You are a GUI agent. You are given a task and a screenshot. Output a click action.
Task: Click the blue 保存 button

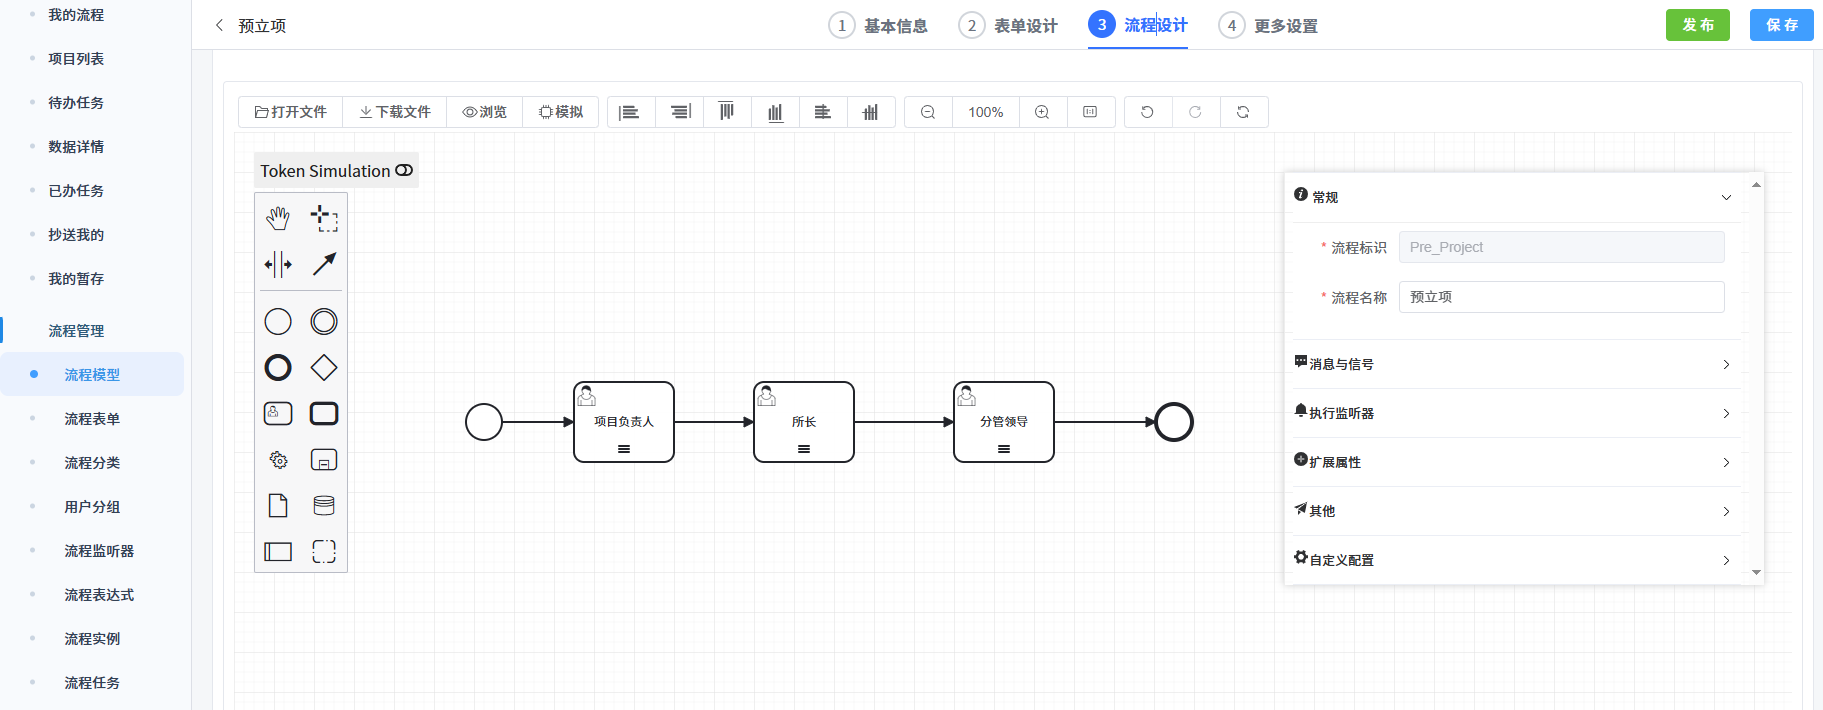pyautogui.click(x=1782, y=25)
